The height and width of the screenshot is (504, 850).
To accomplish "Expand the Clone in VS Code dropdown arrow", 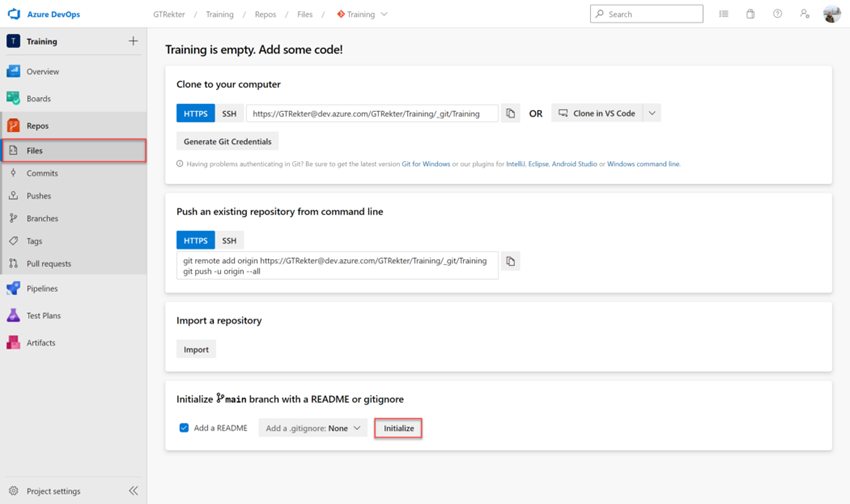I will tap(652, 114).
